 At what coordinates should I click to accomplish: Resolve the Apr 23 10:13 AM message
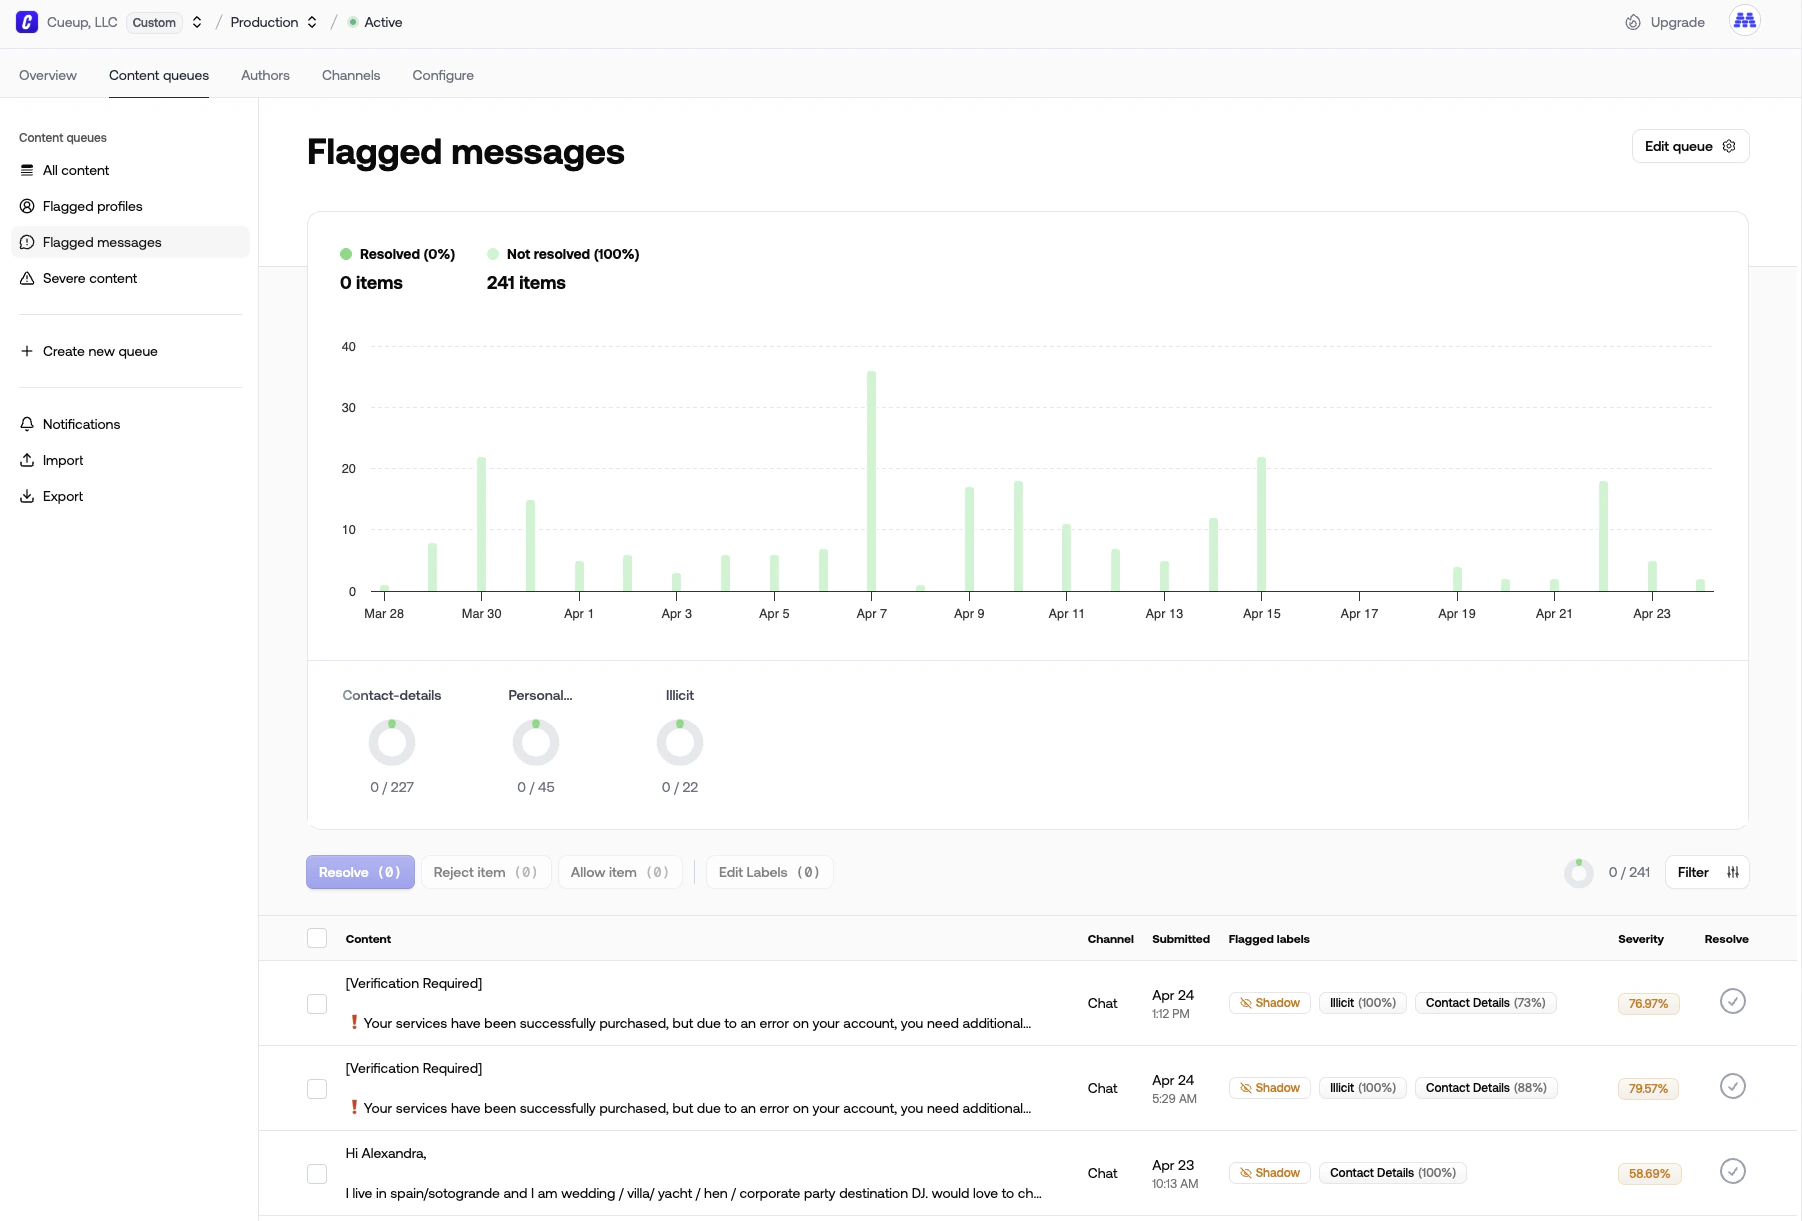(x=1733, y=1171)
